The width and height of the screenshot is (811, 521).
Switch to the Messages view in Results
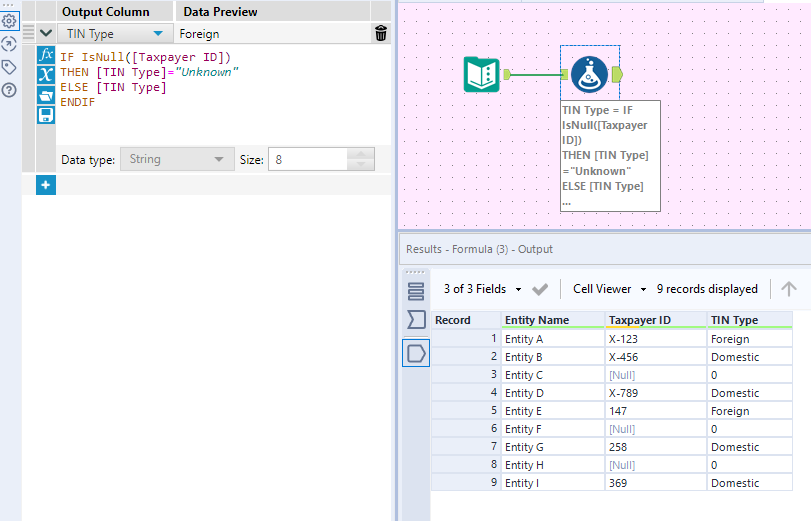click(x=416, y=291)
